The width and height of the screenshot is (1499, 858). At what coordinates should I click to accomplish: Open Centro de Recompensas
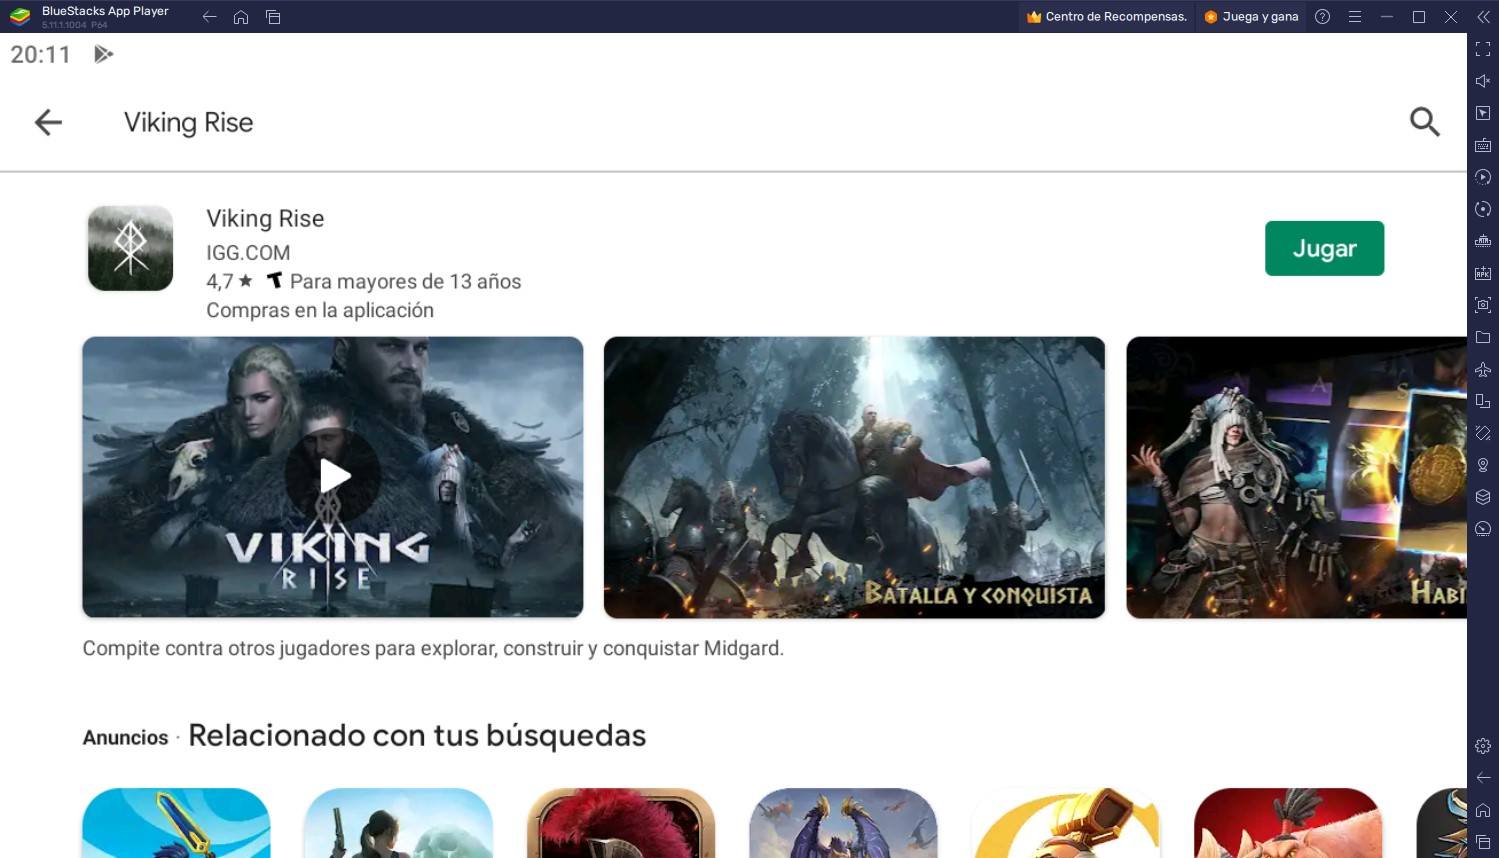point(1106,17)
